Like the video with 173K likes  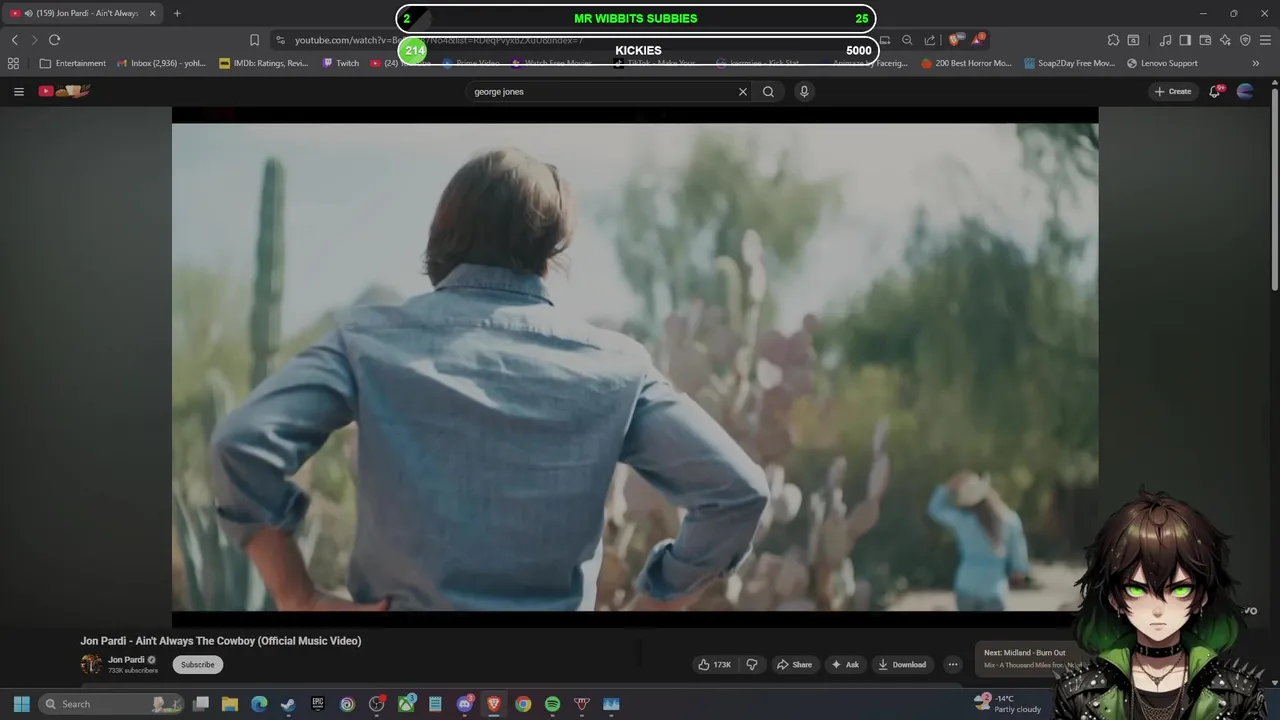pyautogui.click(x=714, y=664)
